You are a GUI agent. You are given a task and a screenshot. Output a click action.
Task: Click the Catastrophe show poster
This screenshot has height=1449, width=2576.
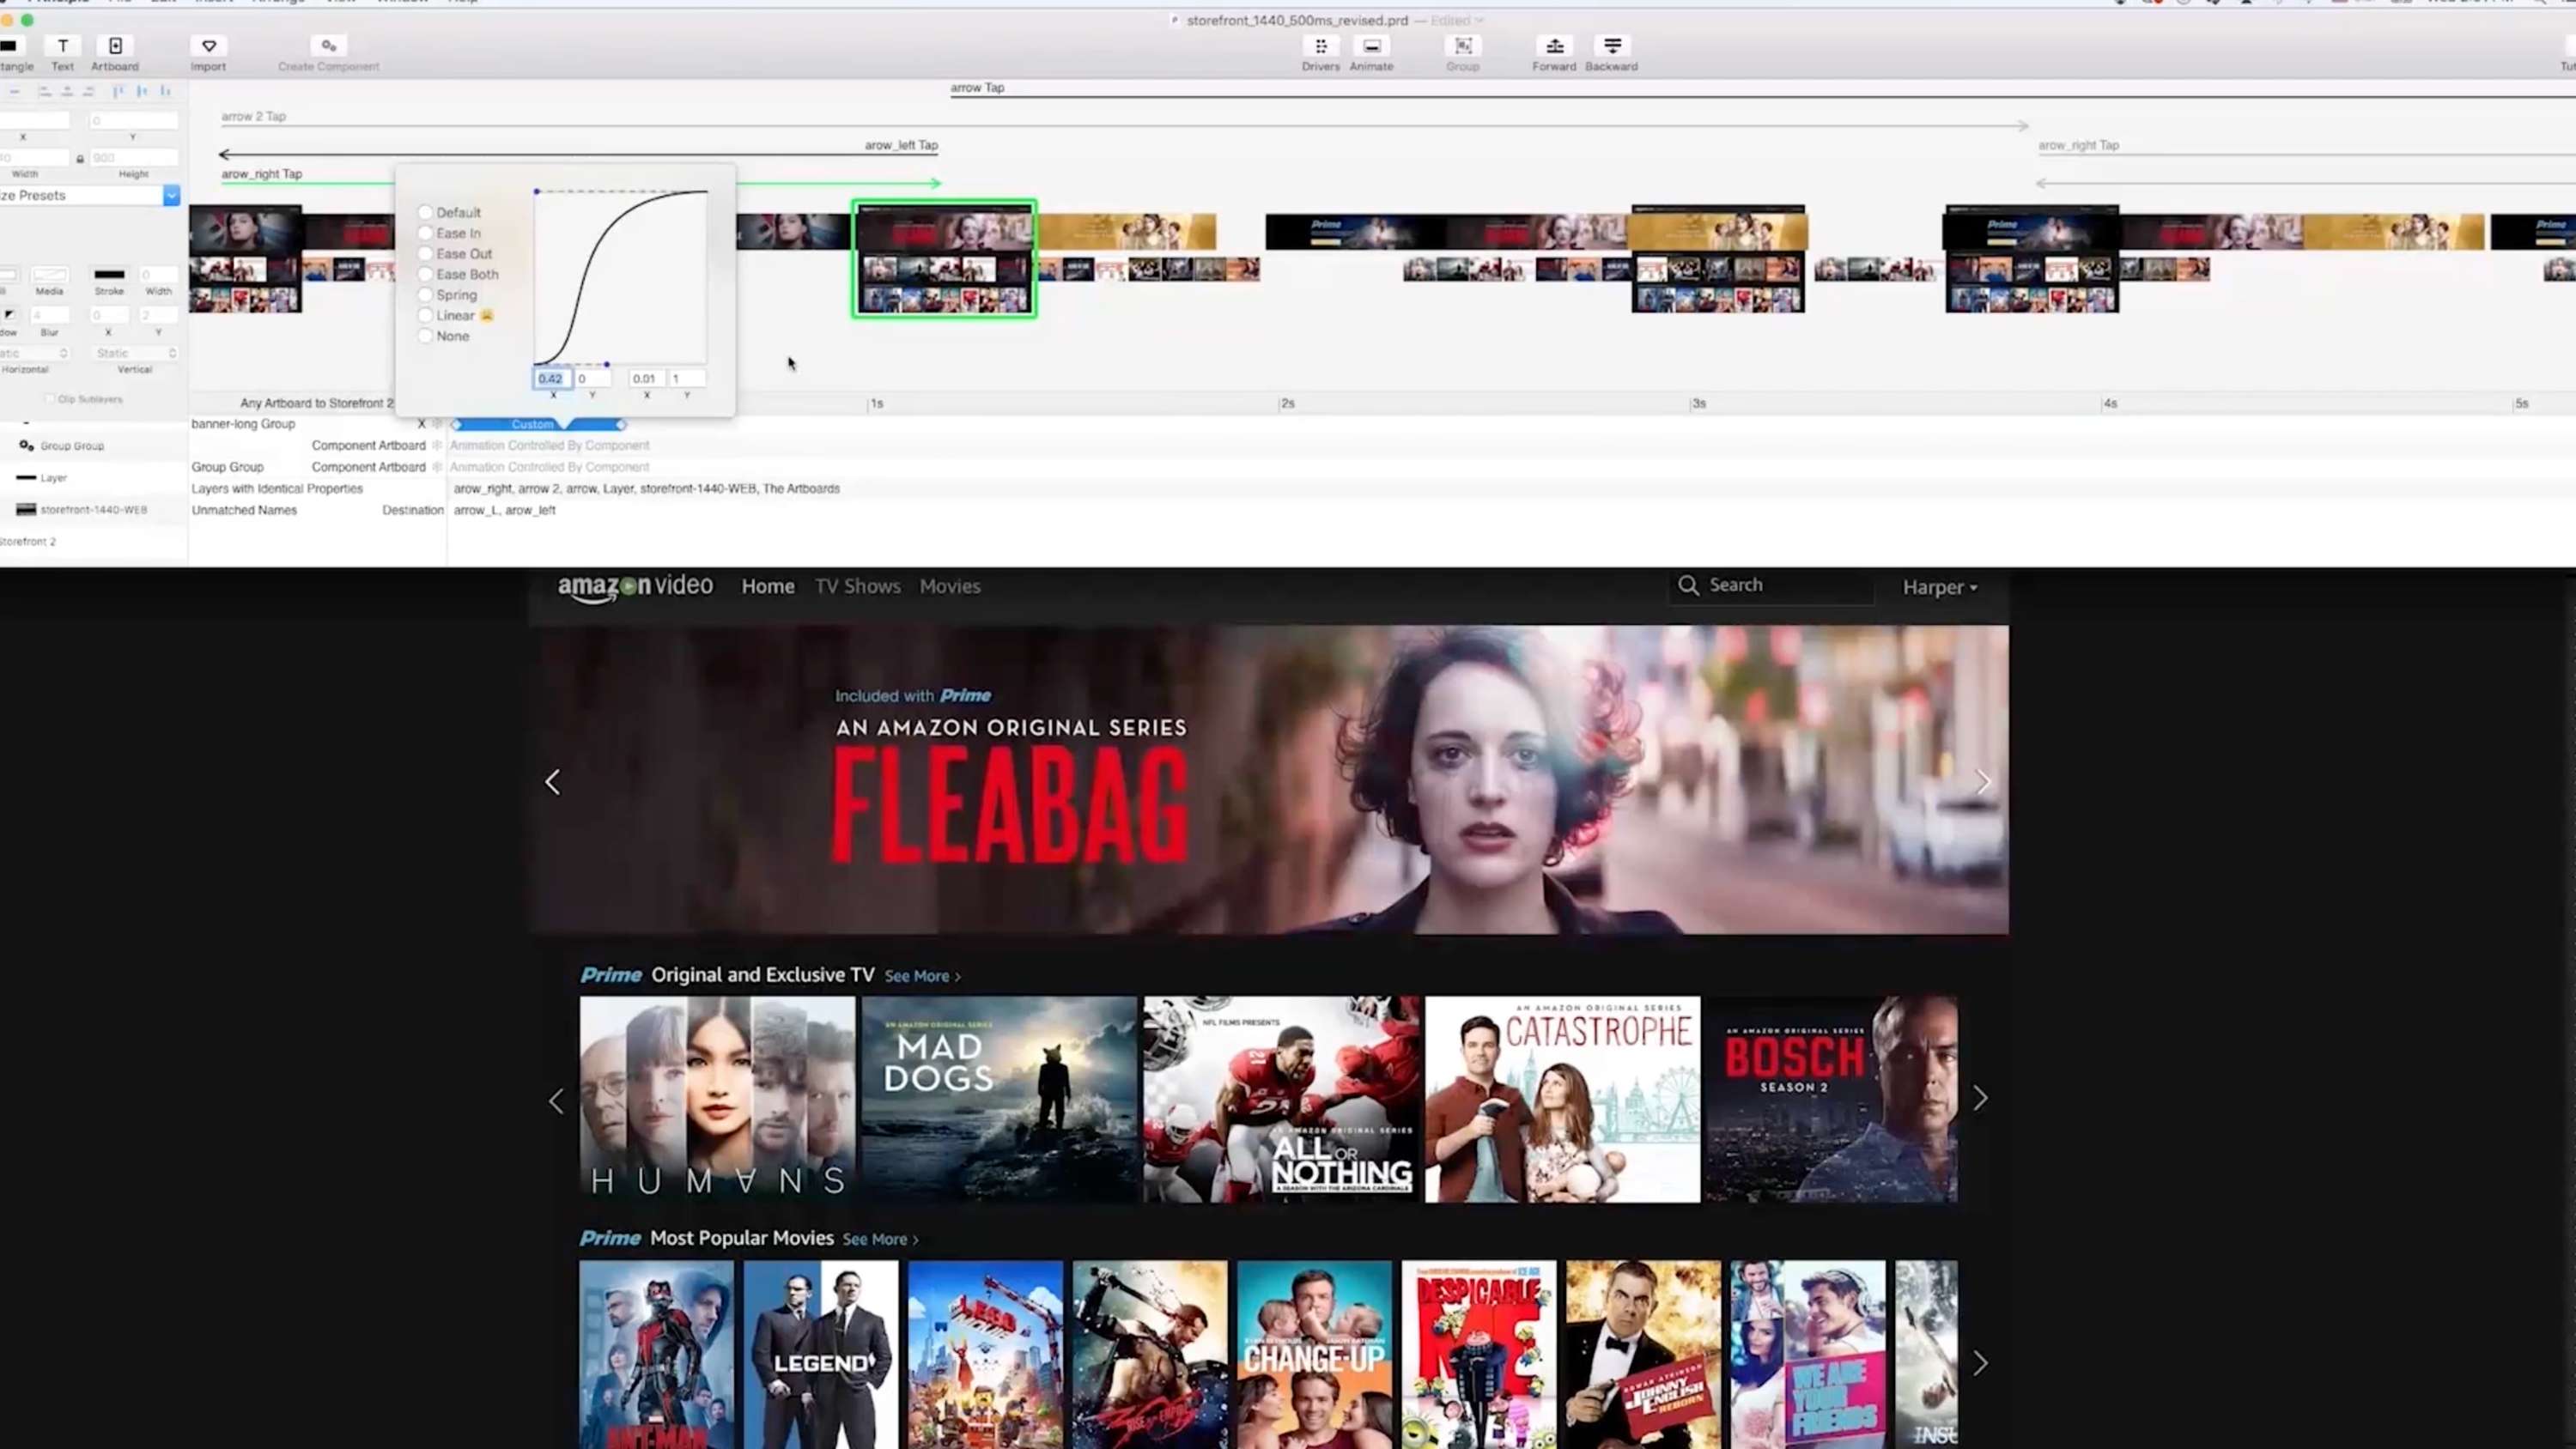1562,1099
